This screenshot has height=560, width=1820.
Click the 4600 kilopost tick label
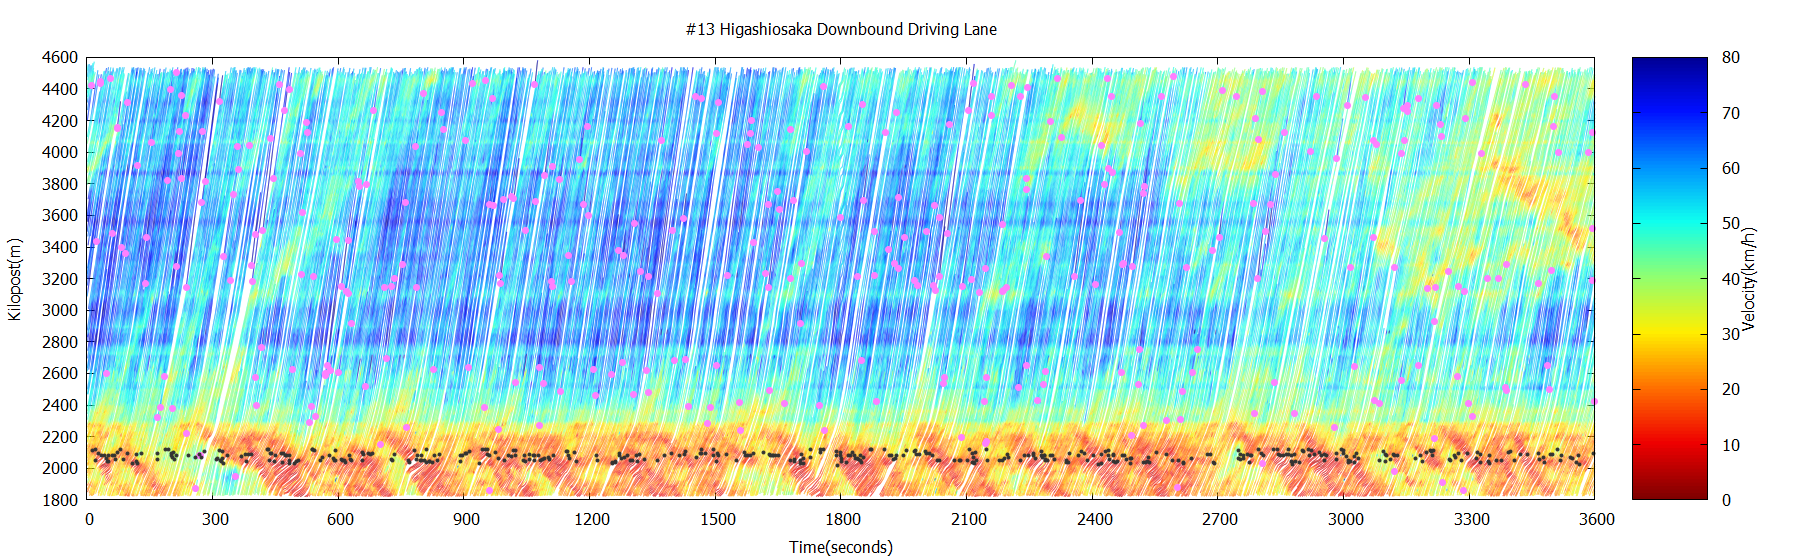pyautogui.click(x=60, y=58)
